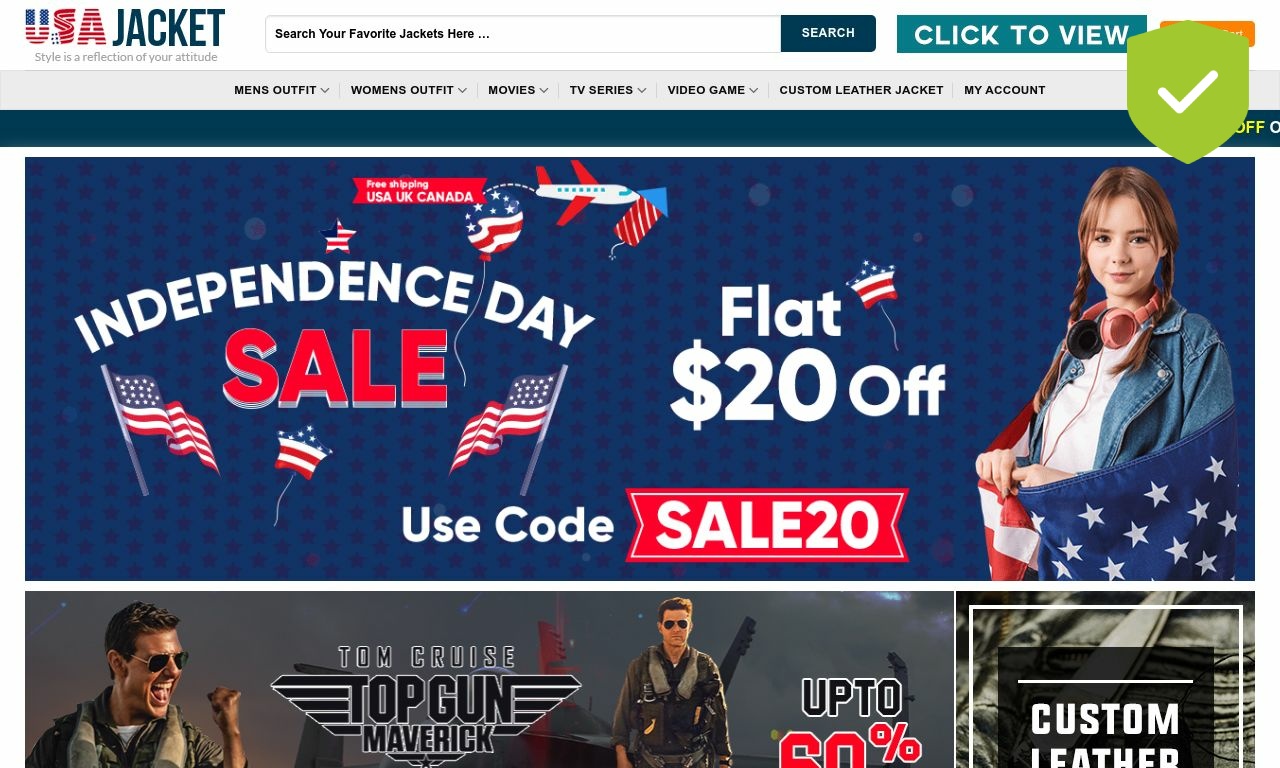
Task: Click the Click To View banner button
Action: click(x=1021, y=34)
